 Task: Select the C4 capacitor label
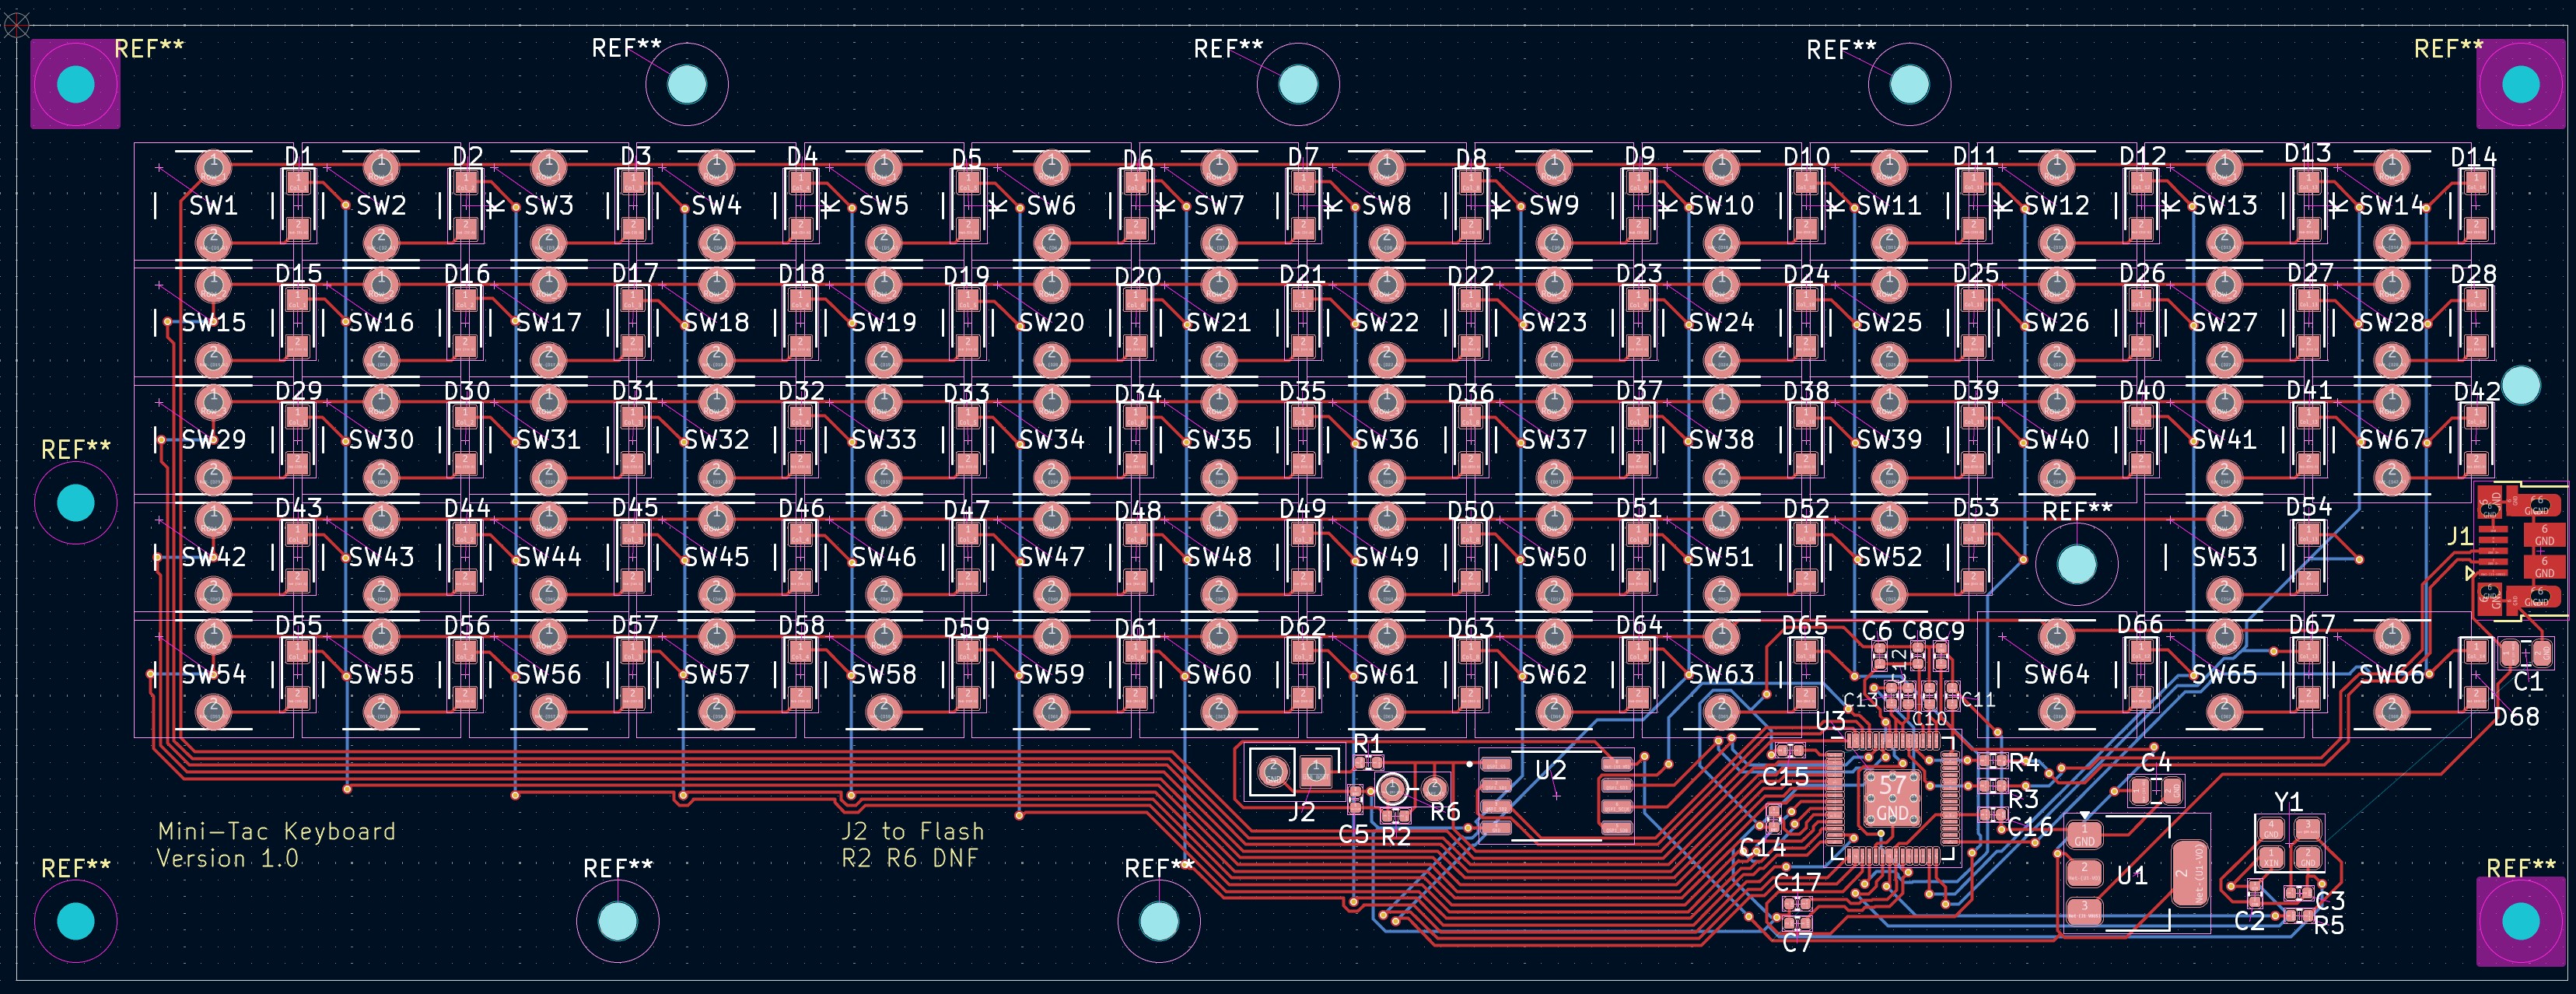click(x=2156, y=762)
